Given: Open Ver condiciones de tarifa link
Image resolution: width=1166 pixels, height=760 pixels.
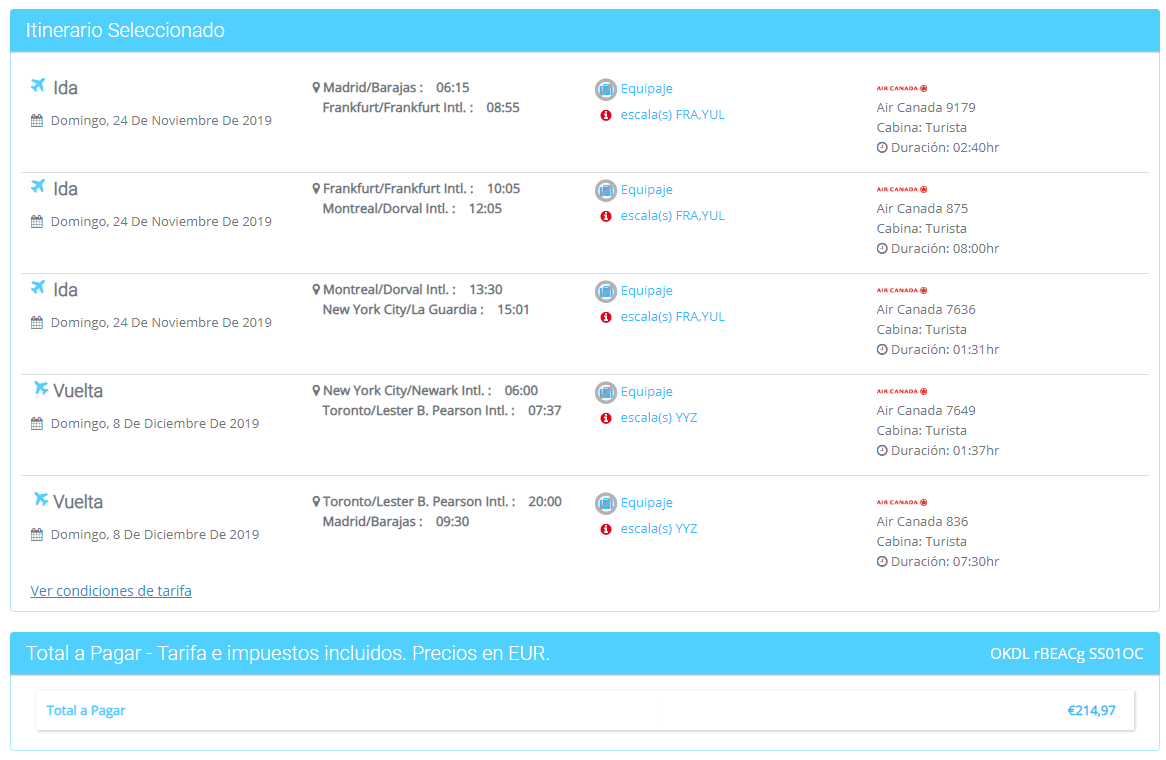Looking at the screenshot, I should [111, 591].
